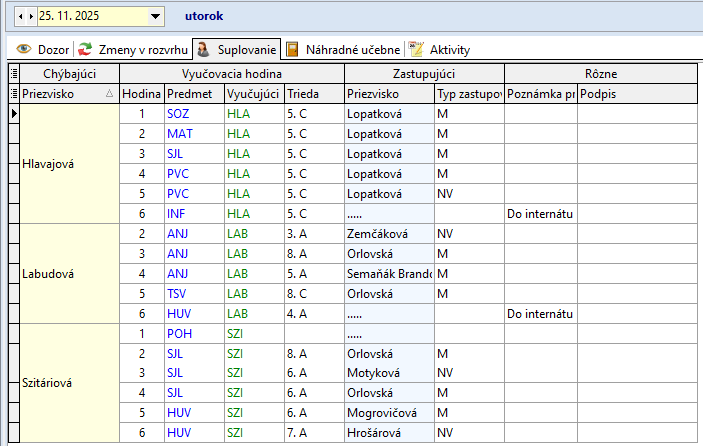Open column chooser icon beside Priezvisko header
This screenshot has width=703, height=446.
(13, 93)
